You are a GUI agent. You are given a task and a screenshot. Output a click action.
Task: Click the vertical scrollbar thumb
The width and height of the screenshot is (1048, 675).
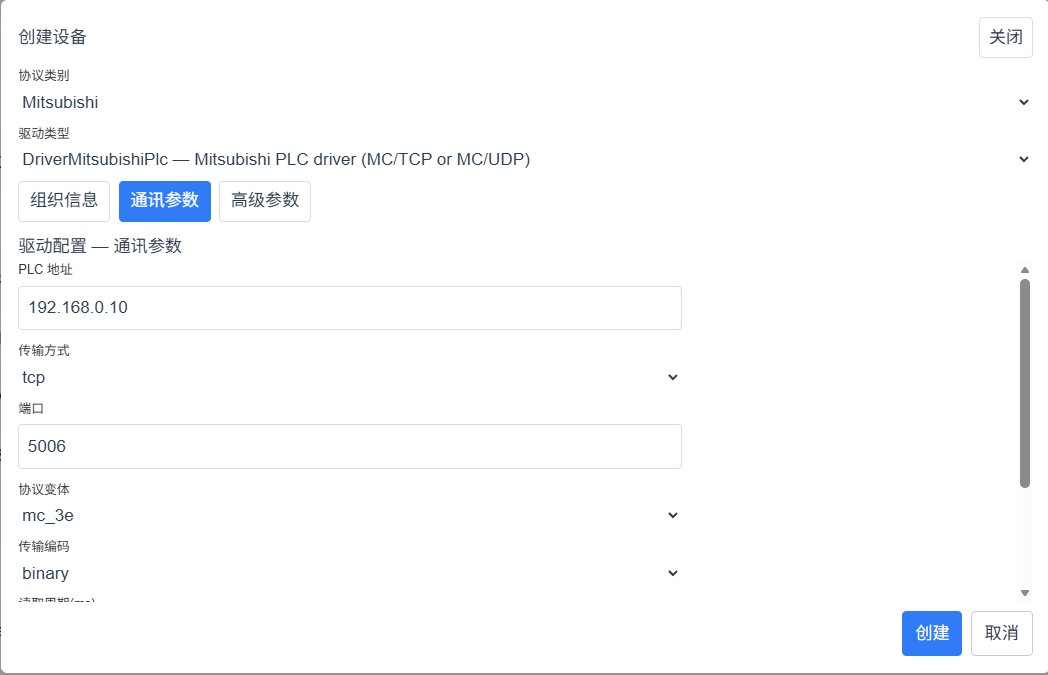click(1025, 384)
